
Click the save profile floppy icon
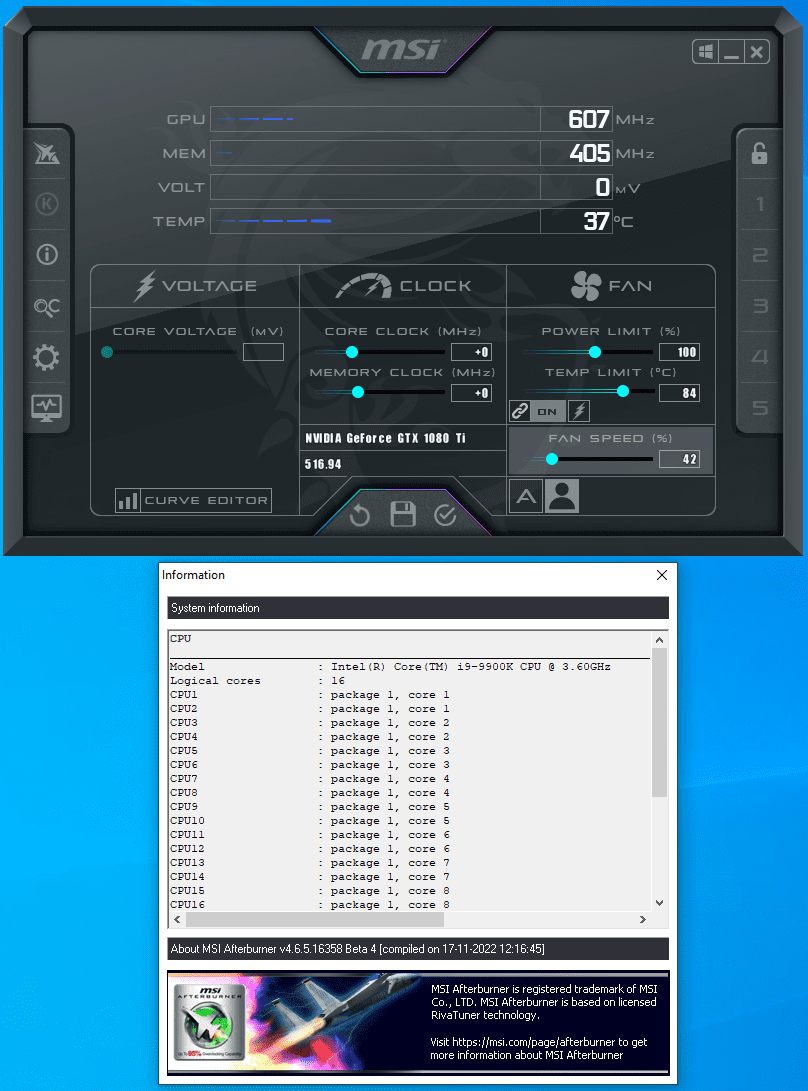coord(403,514)
